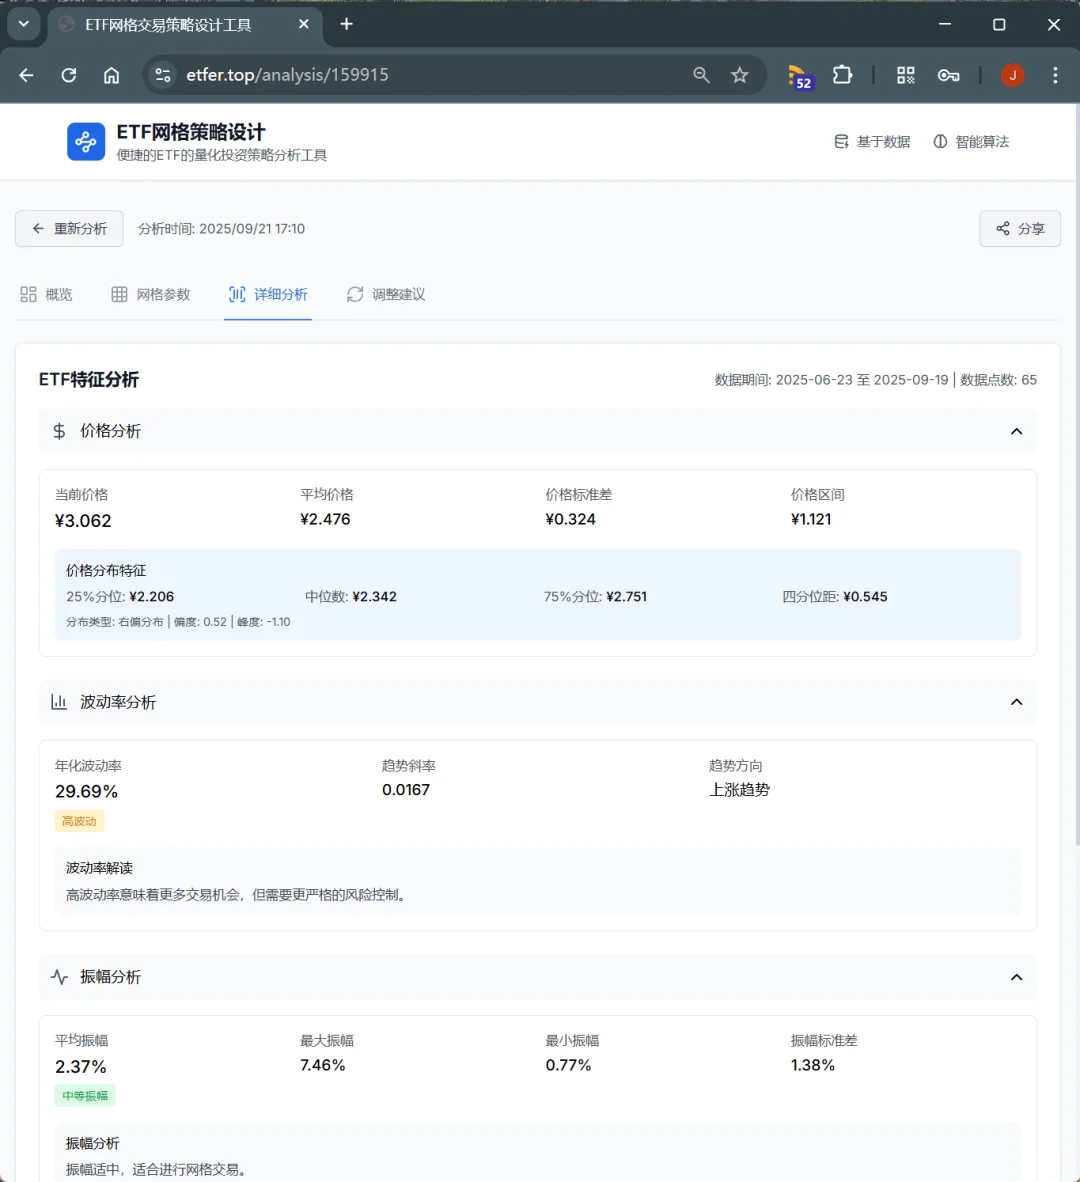Click the magnifier zoom icon in address bar

pyautogui.click(x=701, y=75)
